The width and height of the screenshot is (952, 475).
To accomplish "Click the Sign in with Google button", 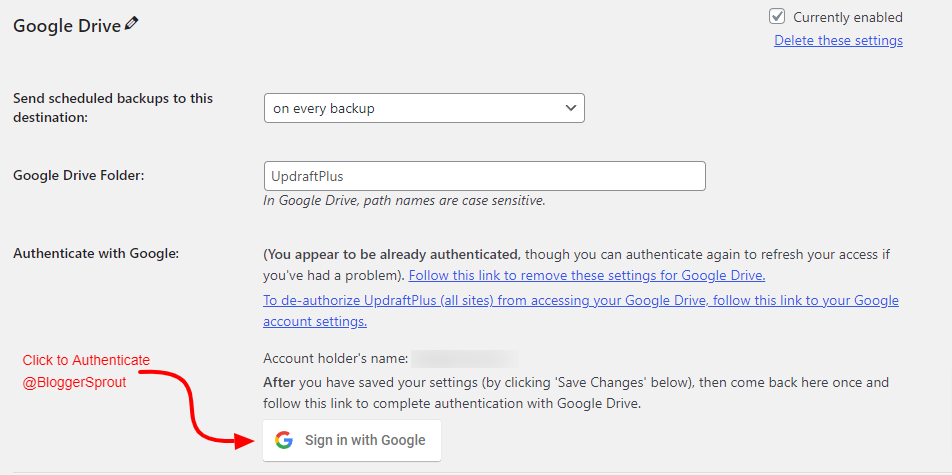I will click(x=352, y=440).
